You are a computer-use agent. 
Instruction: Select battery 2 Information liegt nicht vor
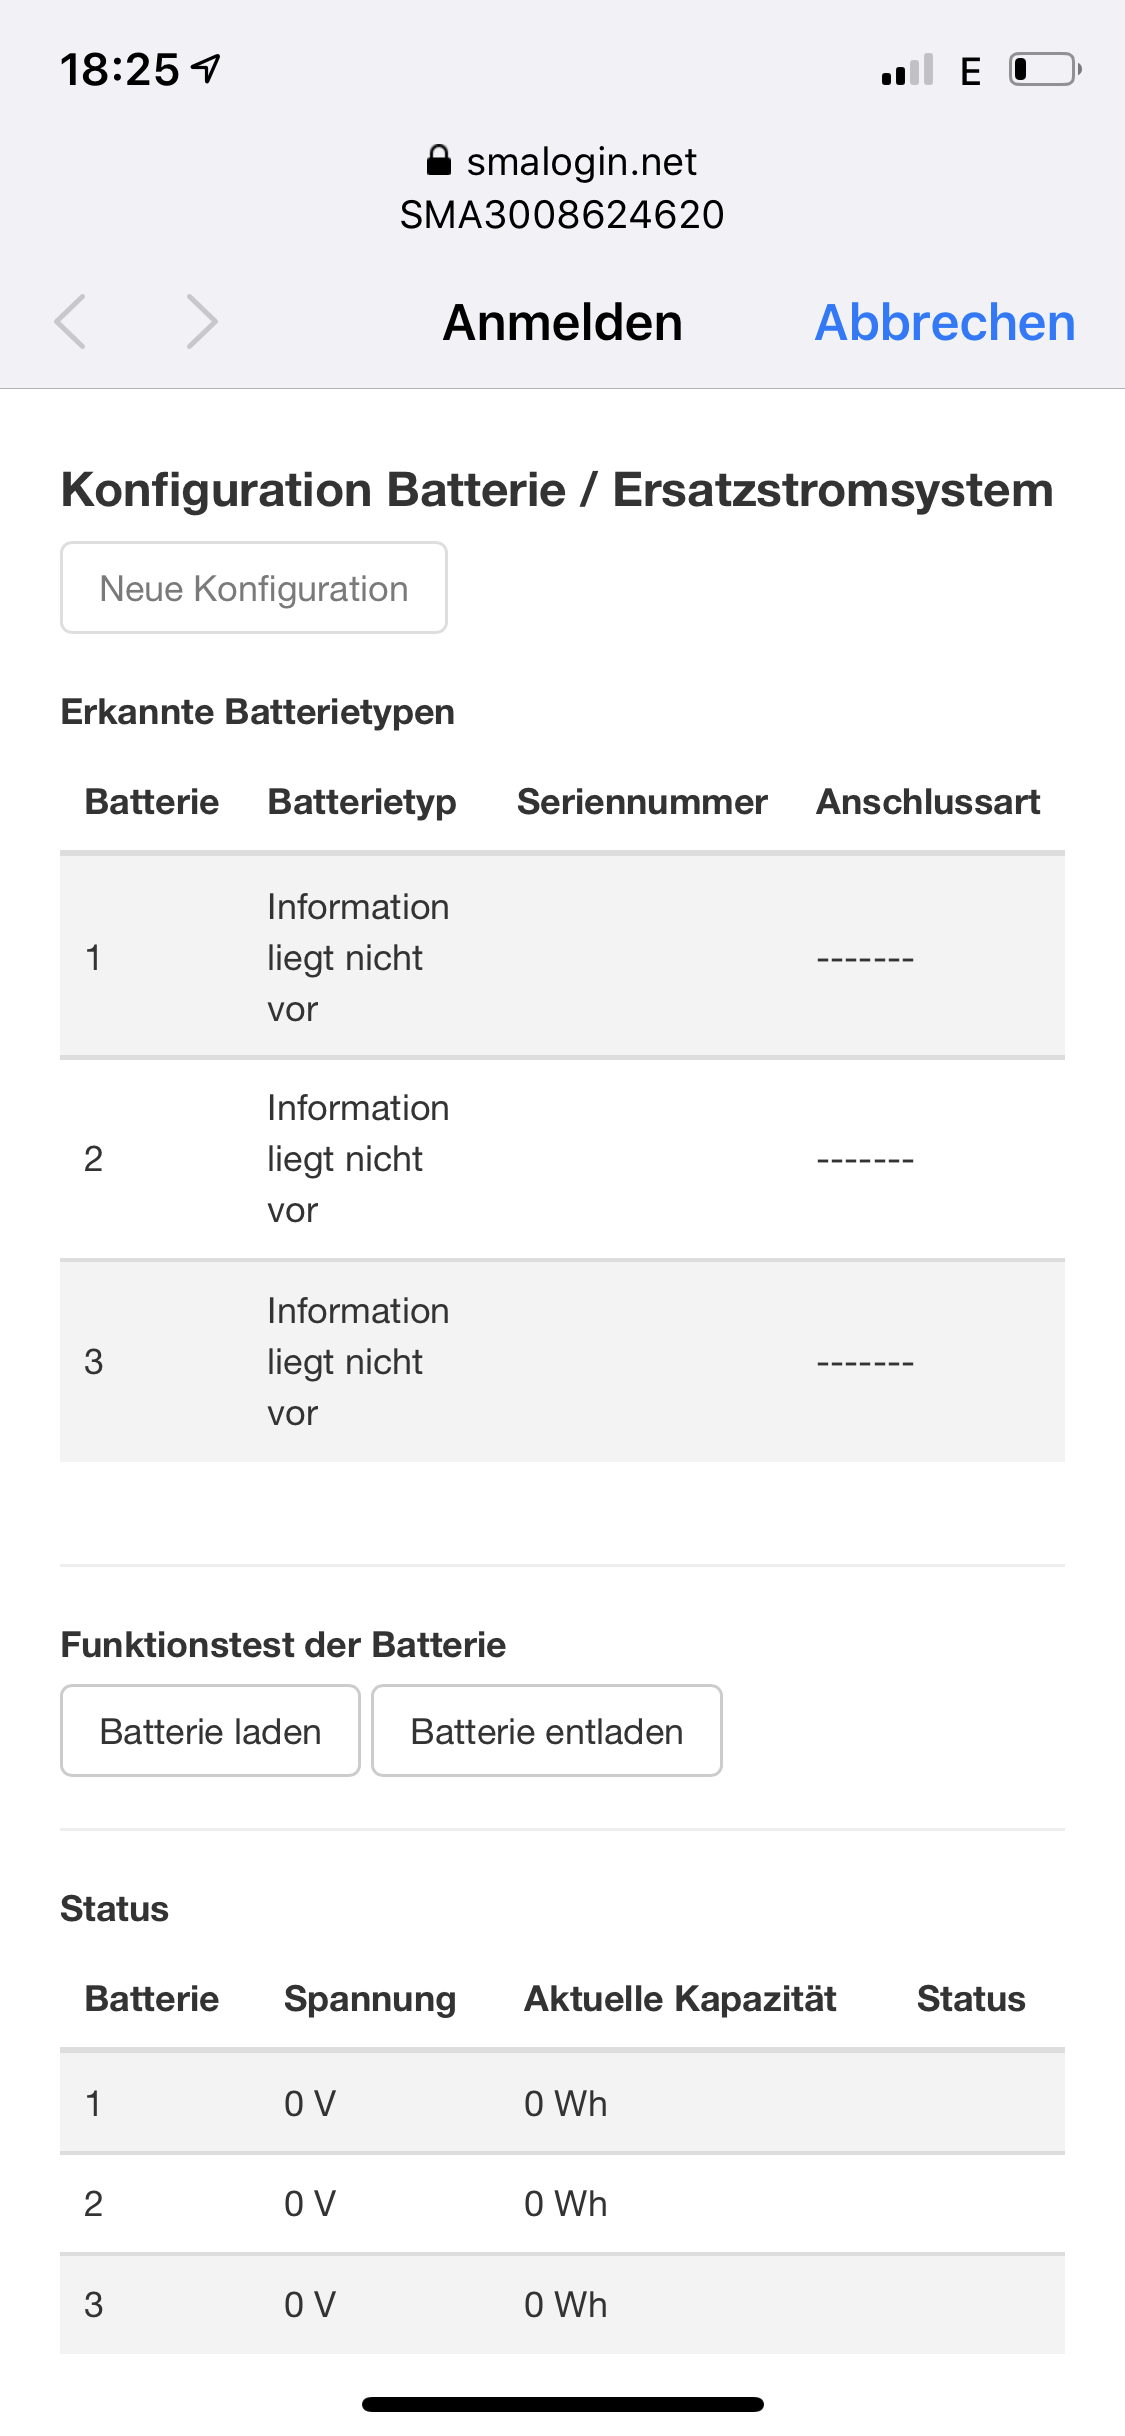pos(357,1159)
